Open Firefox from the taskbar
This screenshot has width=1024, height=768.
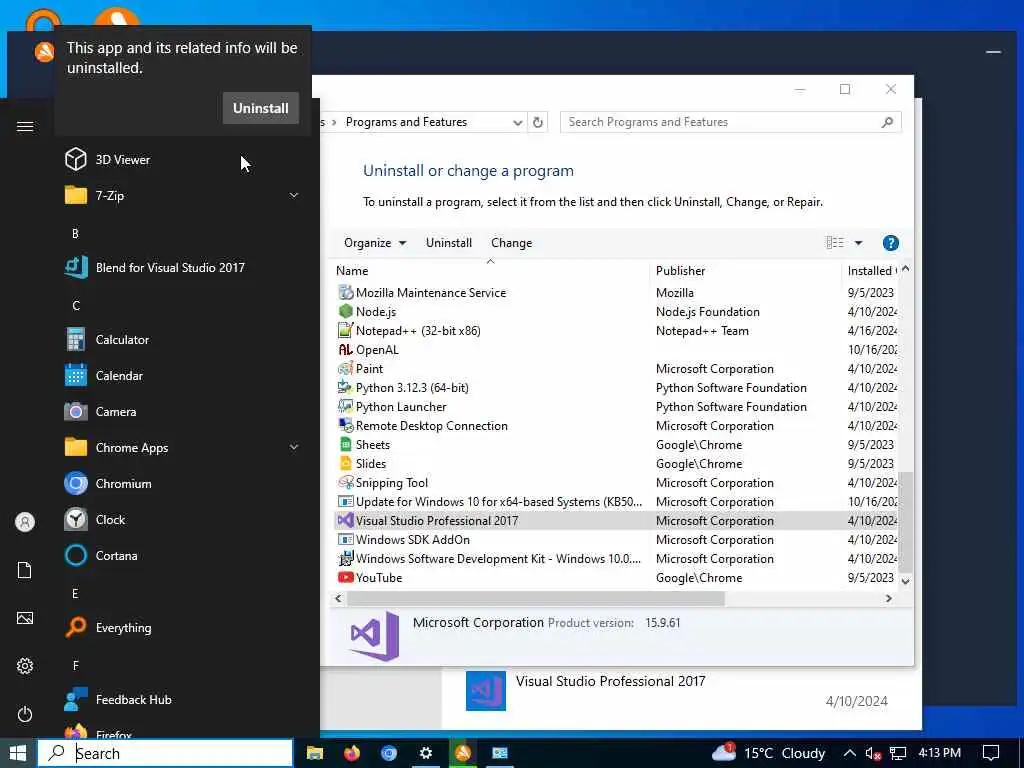(352, 753)
